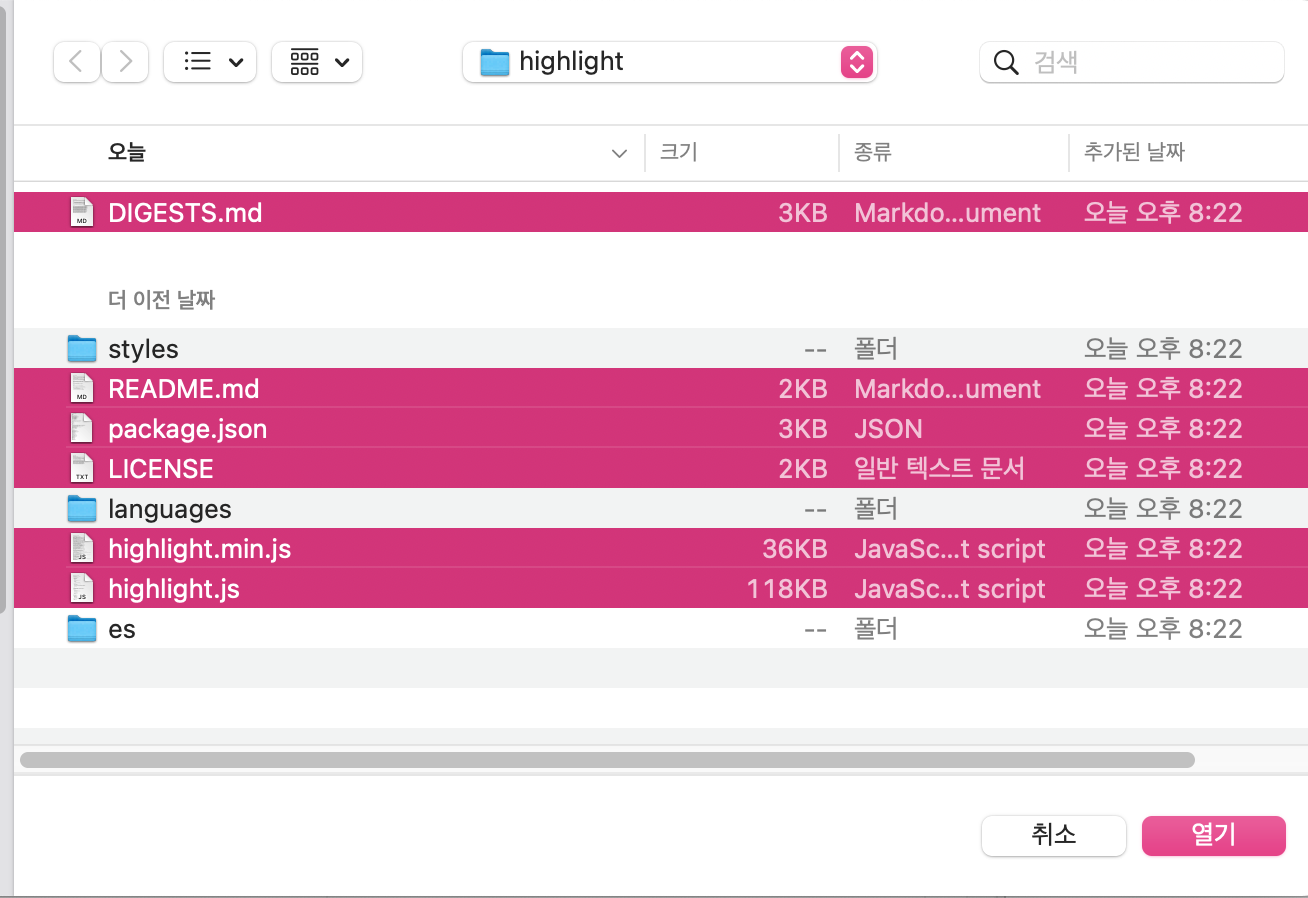Open the highlight folder path popup
The width and height of the screenshot is (1308, 898).
click(x=669, y=62)
